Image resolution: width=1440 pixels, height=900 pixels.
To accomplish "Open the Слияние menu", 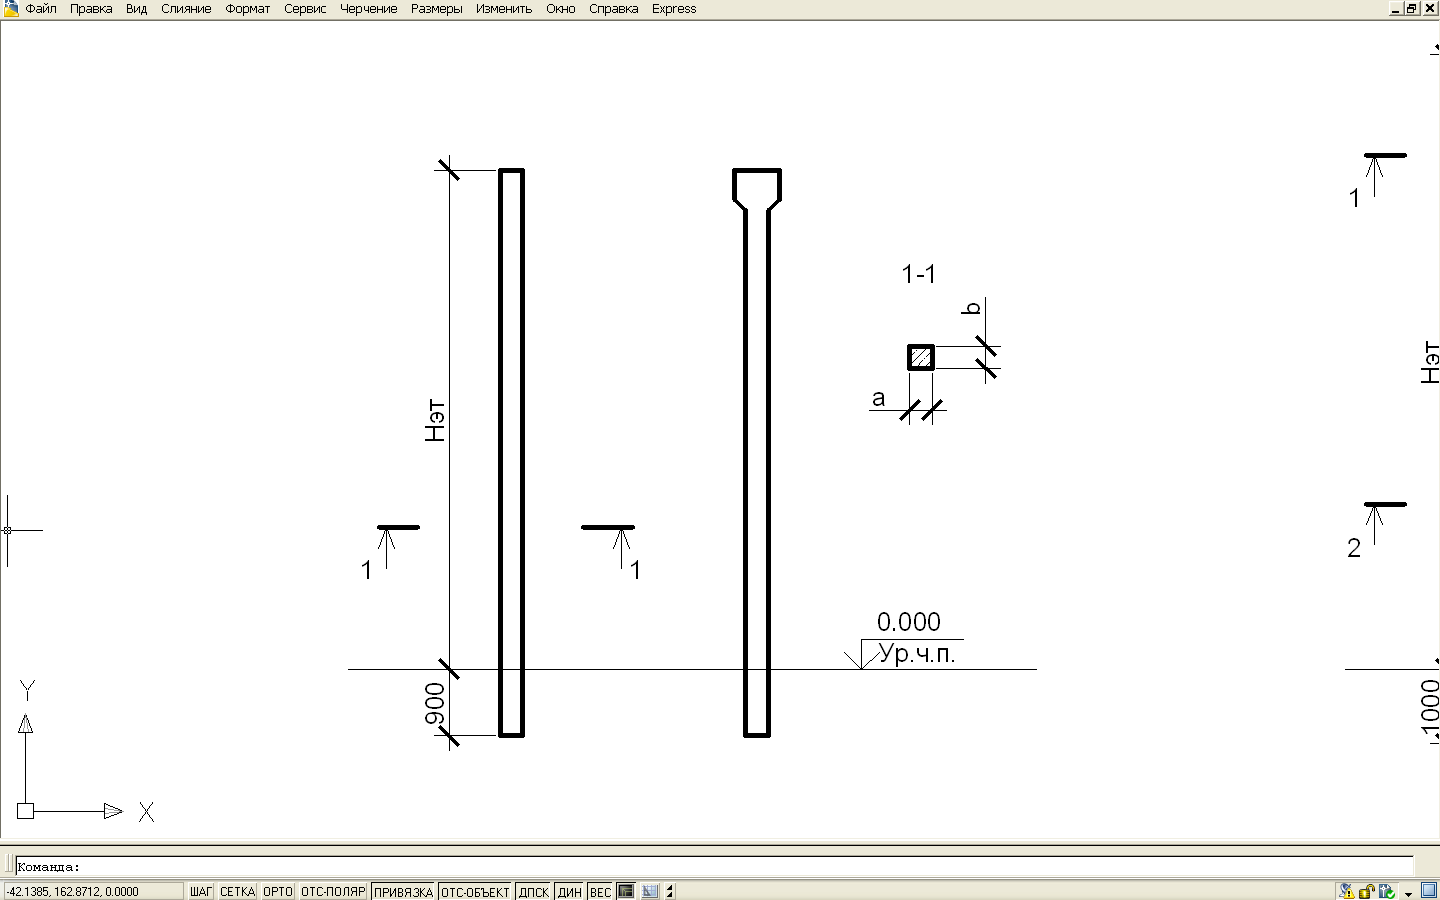I will pyautogui.click(x=186, y=9).
